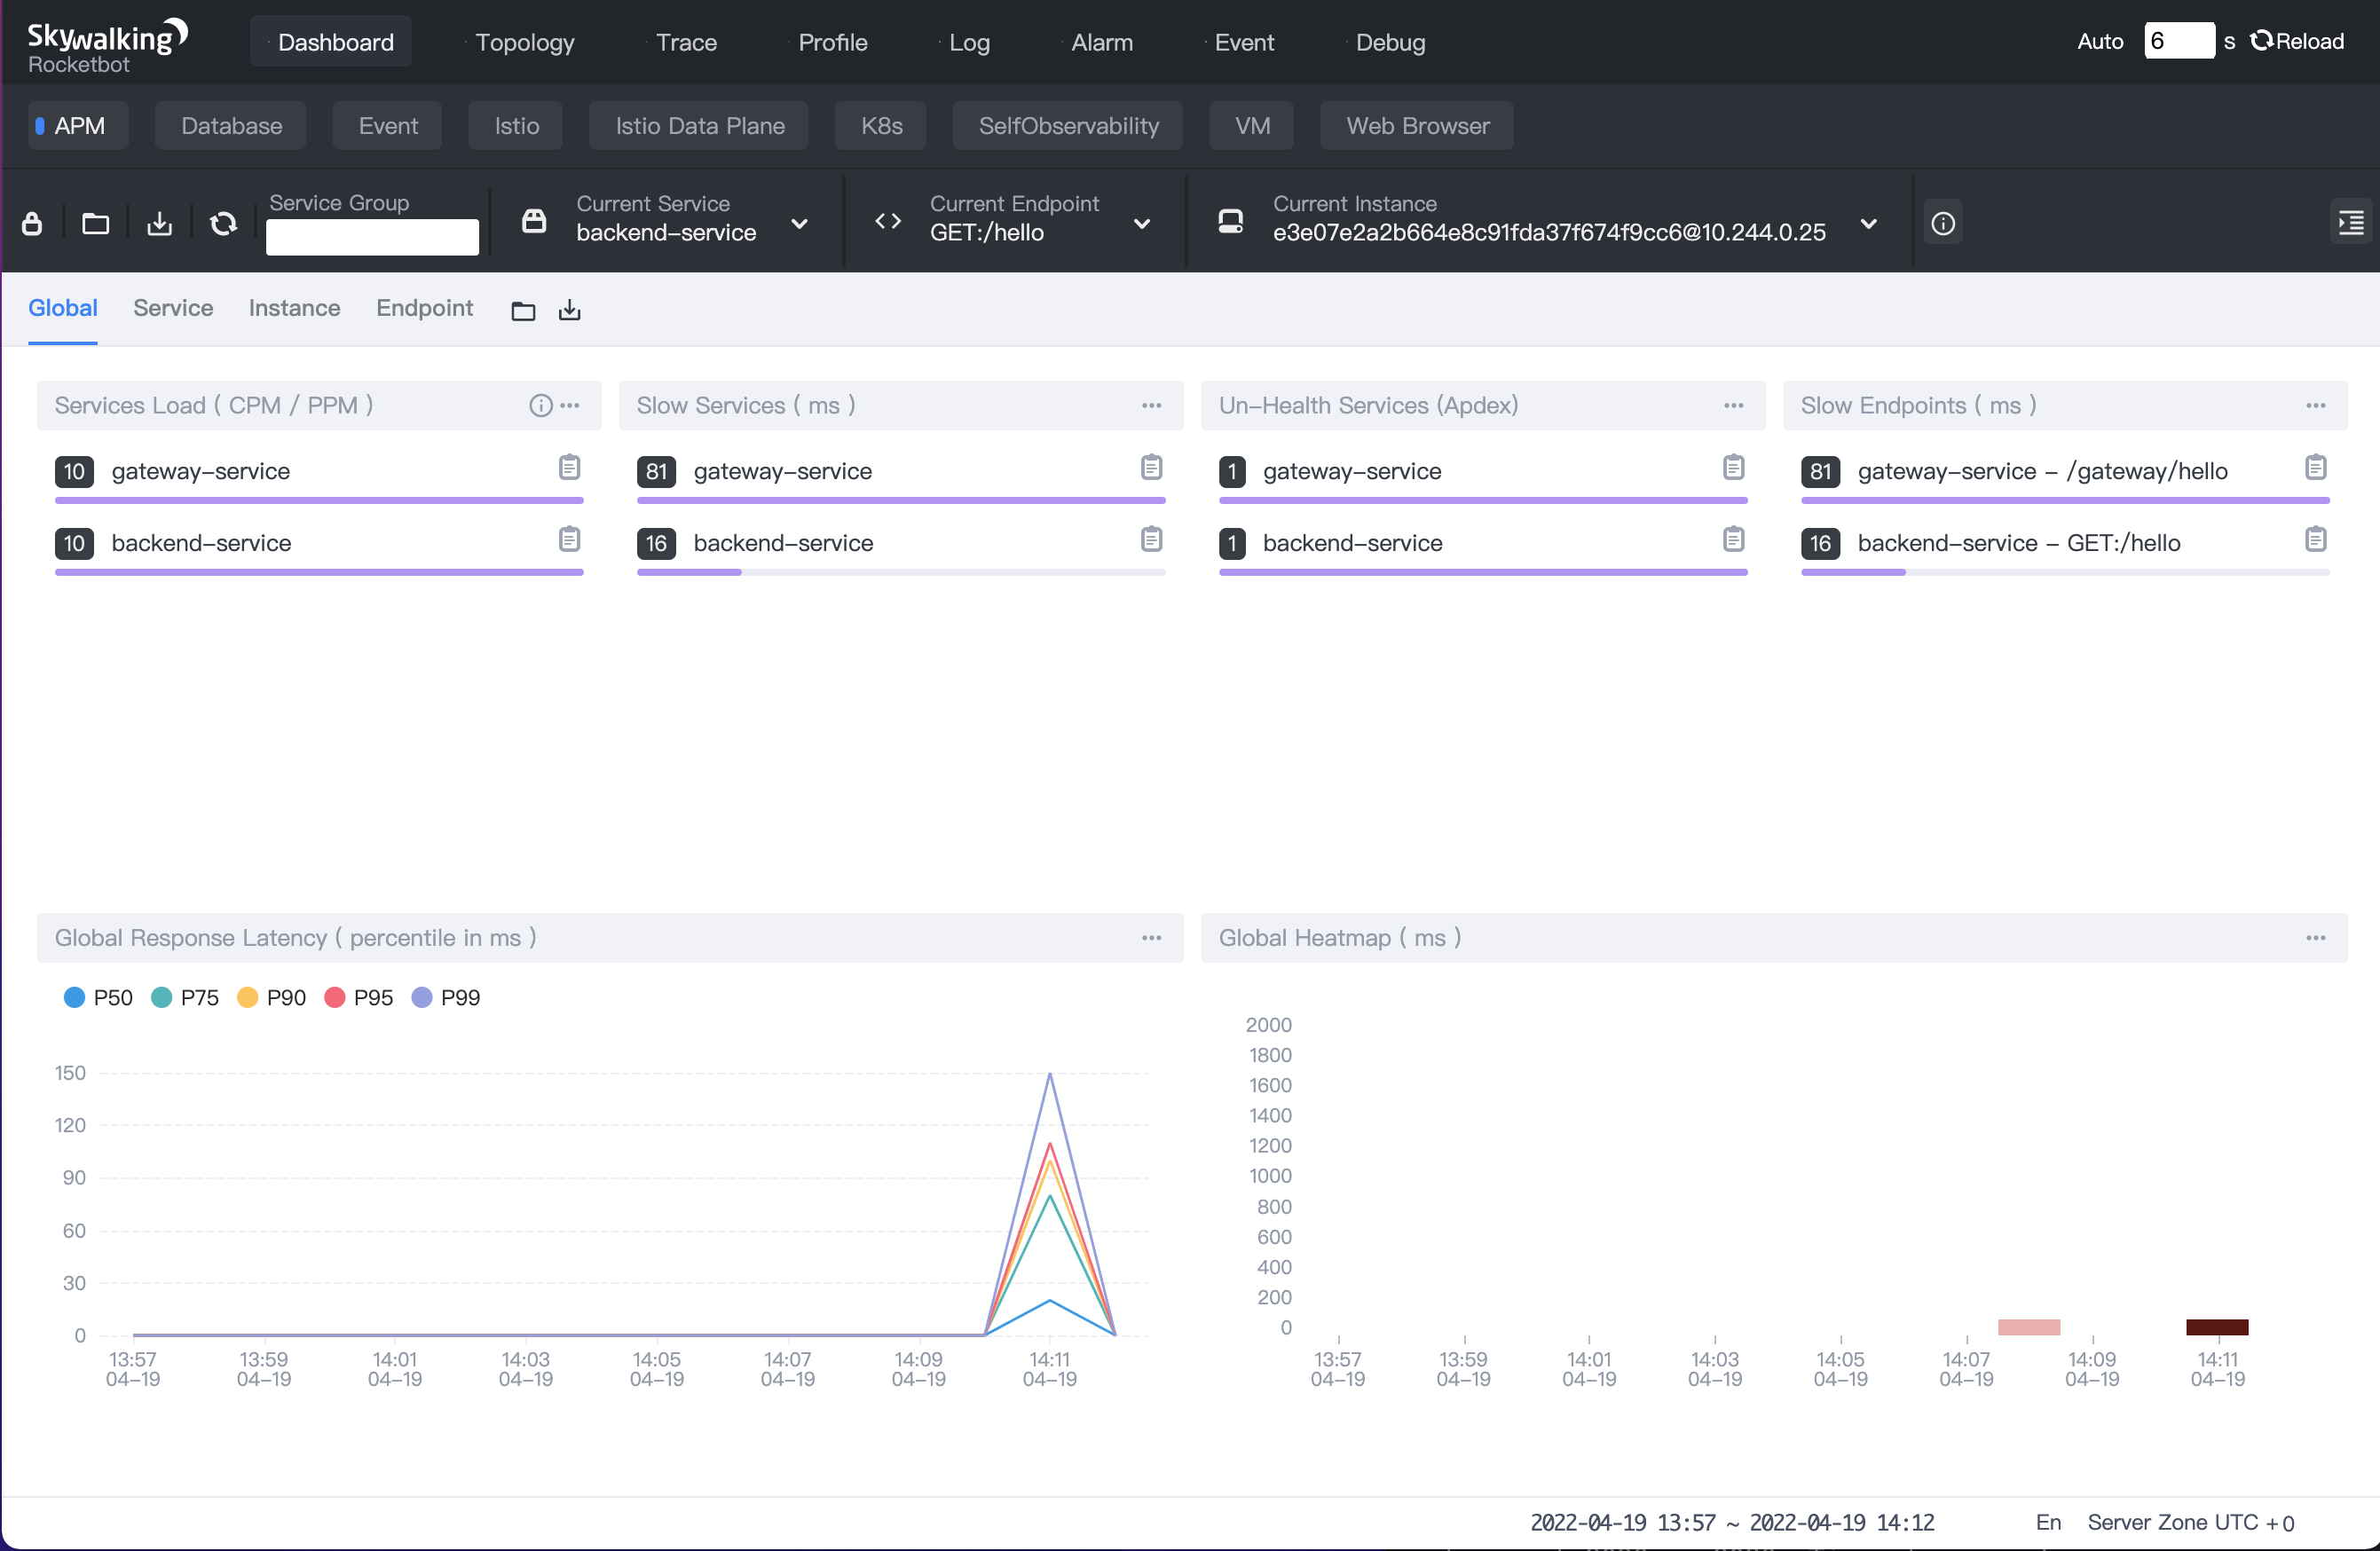Open Slow Services panel options menu
This screenshot has width=2380, height=1551.
click(x=1151, y=405)
